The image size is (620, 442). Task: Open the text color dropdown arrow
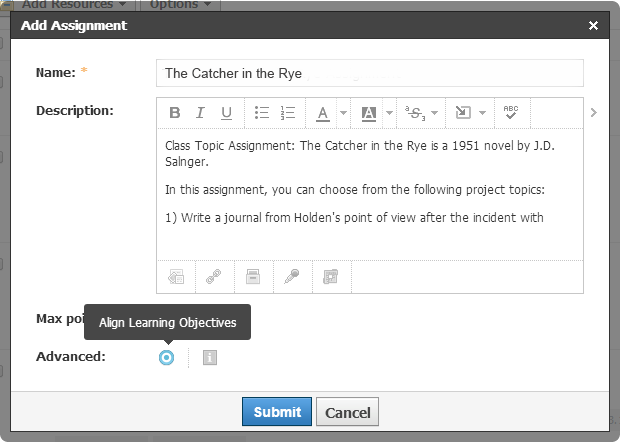point(343,113)
